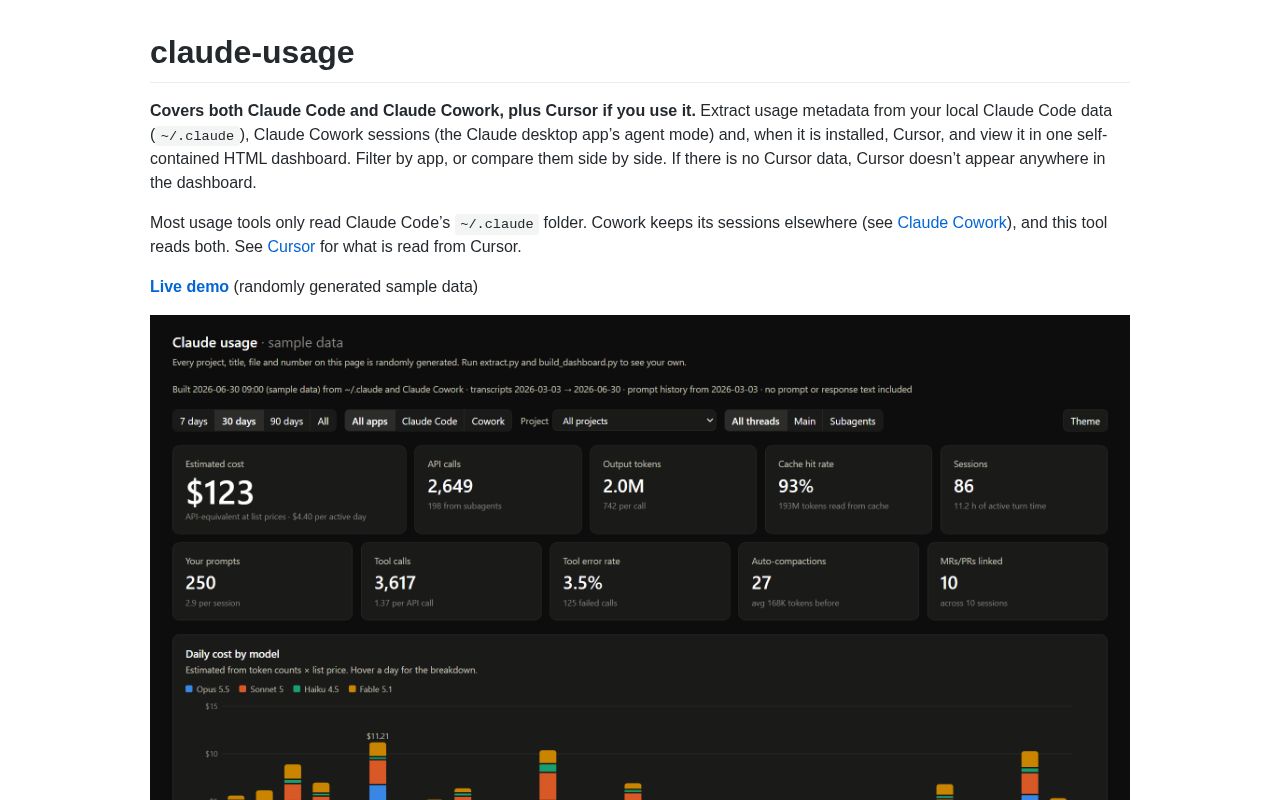Choose the All time range

point(323,421)
